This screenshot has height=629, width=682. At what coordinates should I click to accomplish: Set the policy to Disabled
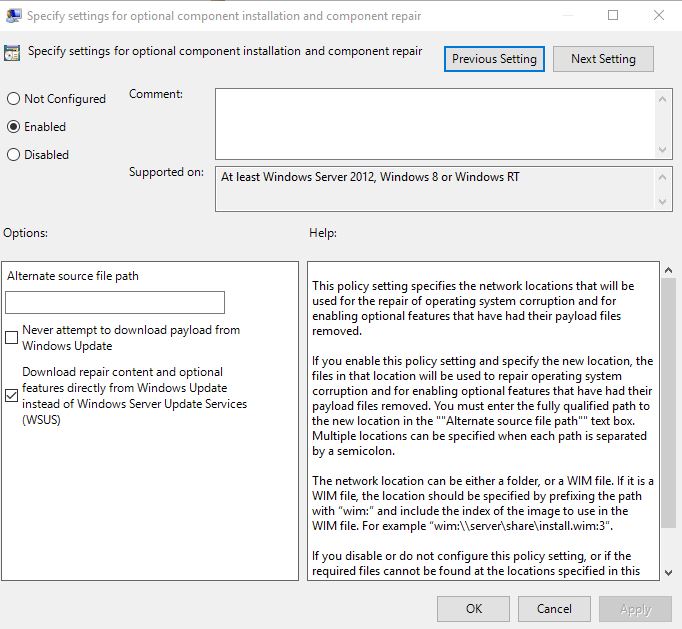click(x=13, y=155)
